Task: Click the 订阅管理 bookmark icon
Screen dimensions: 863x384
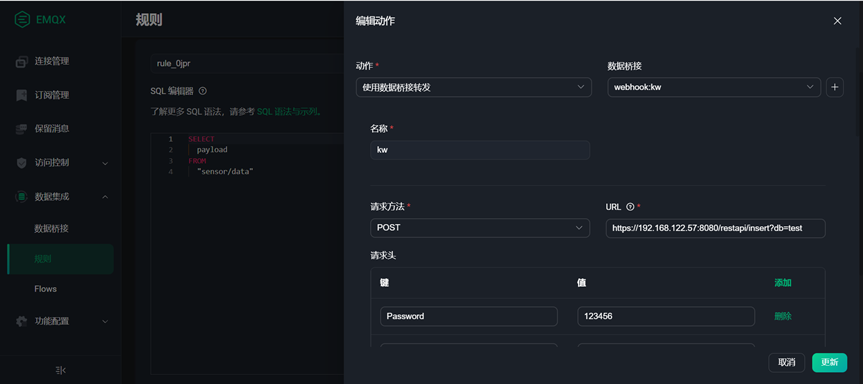Action: [x=21, y=95]
